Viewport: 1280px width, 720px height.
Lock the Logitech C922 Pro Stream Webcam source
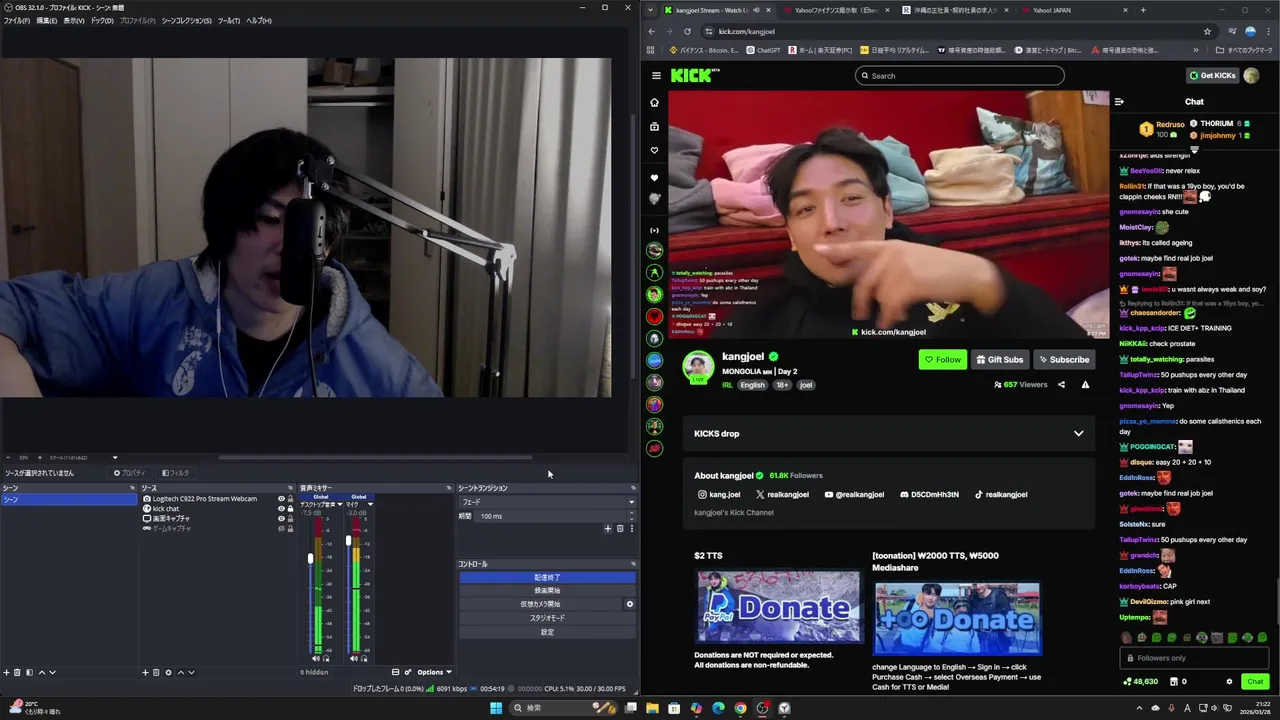click(291, 498)
